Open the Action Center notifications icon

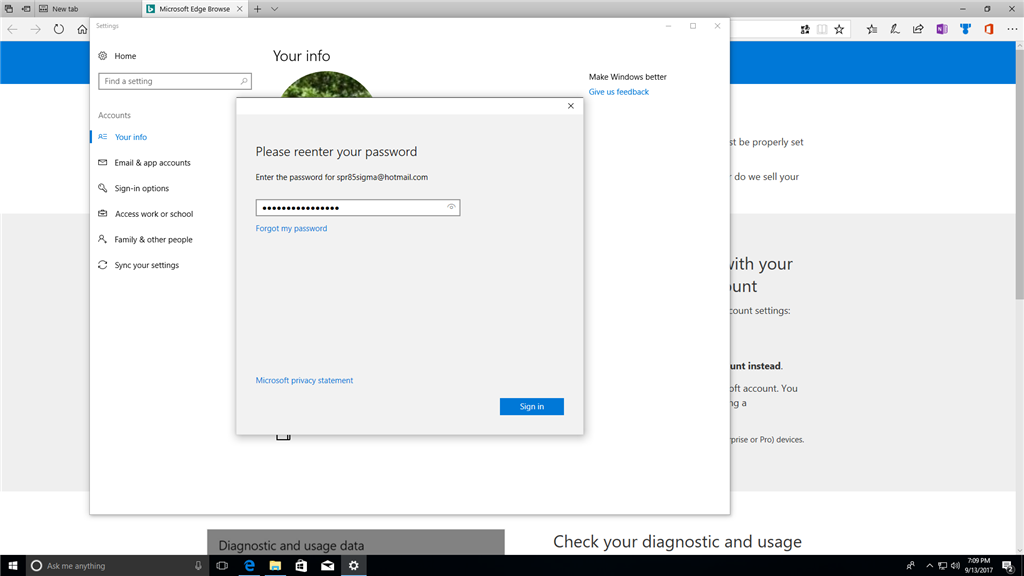pyautogui.click(x=1008, y=566)
